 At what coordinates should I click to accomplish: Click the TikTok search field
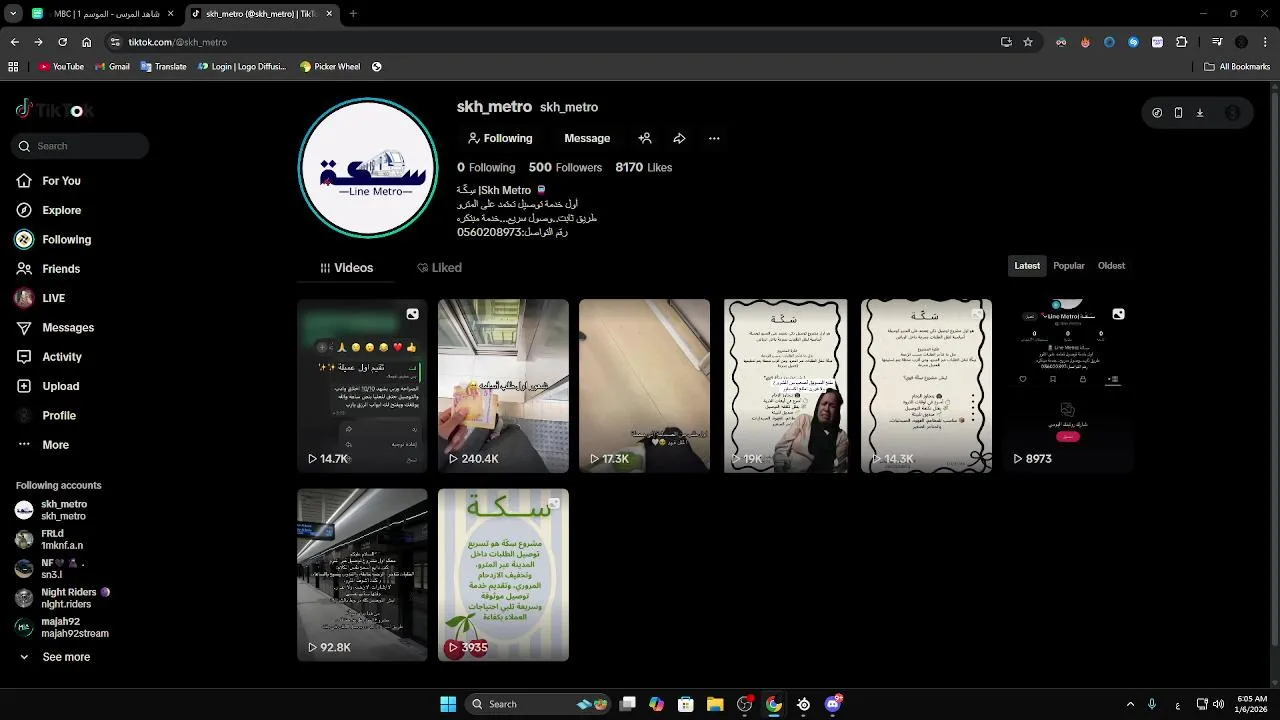(82, 146)
